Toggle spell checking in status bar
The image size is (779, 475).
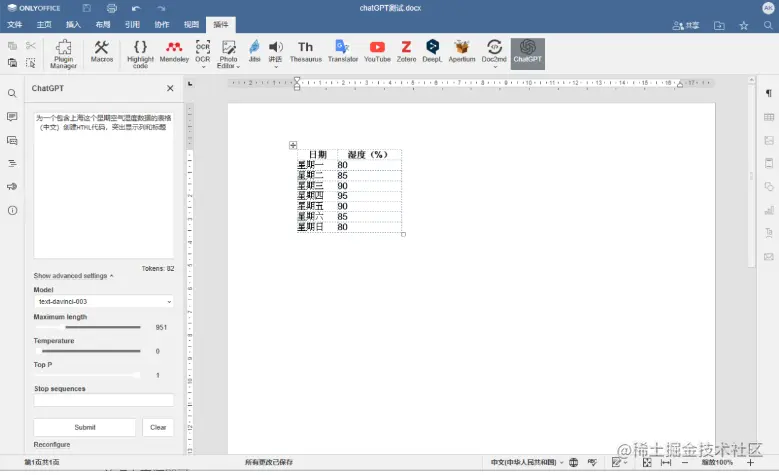[x=592, y=463]
